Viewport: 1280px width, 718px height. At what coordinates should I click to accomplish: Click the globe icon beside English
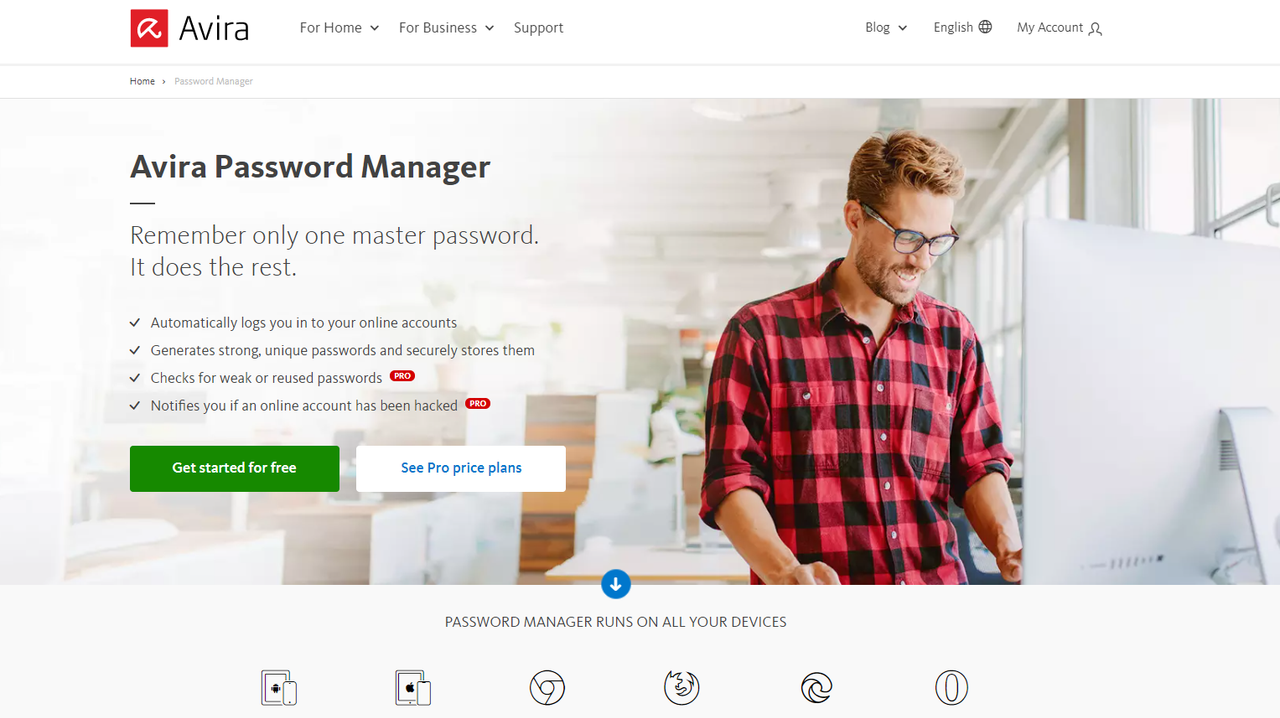(x=985, y=27)
